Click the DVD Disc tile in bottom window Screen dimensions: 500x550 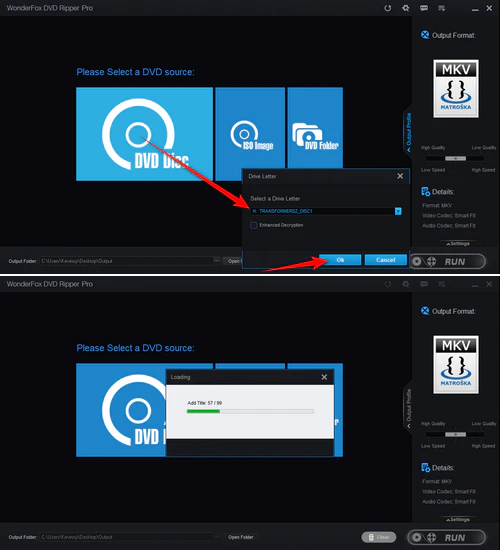click(x=121, y=410)
